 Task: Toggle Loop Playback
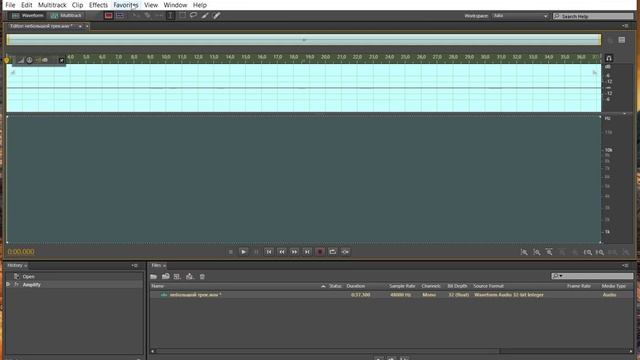[333, 252]
